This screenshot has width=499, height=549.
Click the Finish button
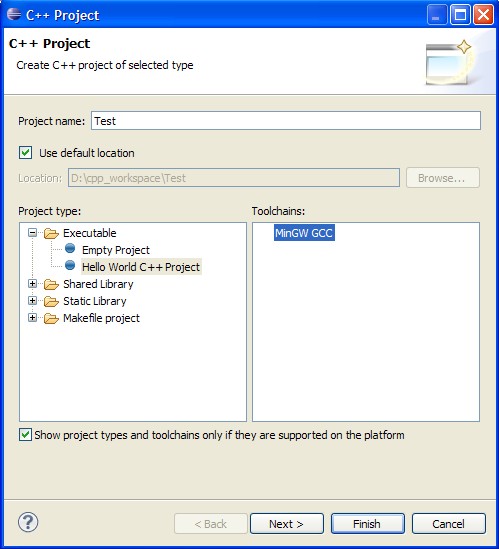click(367, 524)
